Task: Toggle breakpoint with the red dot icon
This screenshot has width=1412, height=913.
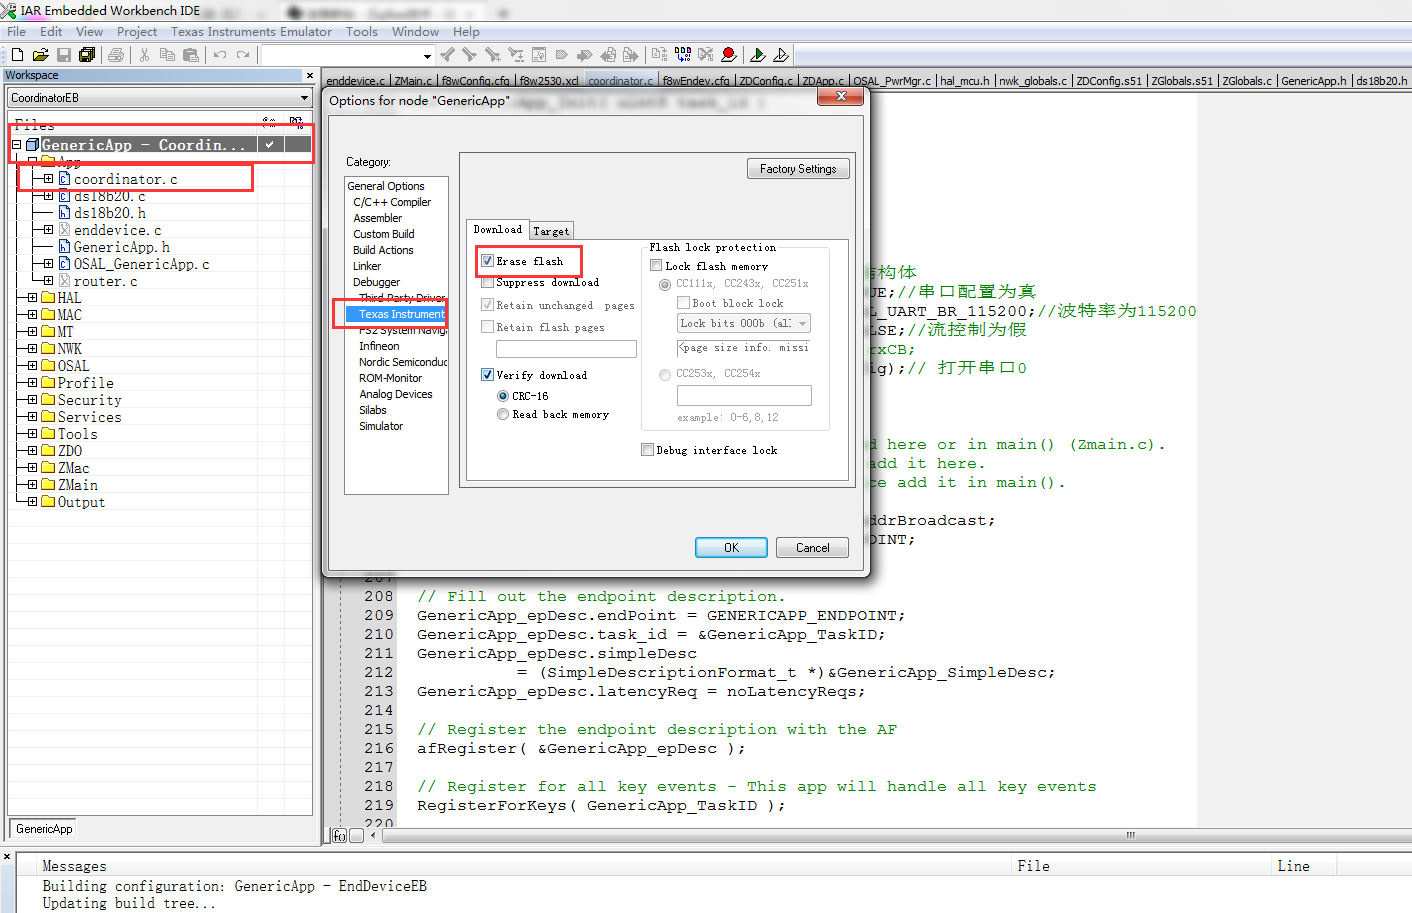Action: click(x=729, y=55)
